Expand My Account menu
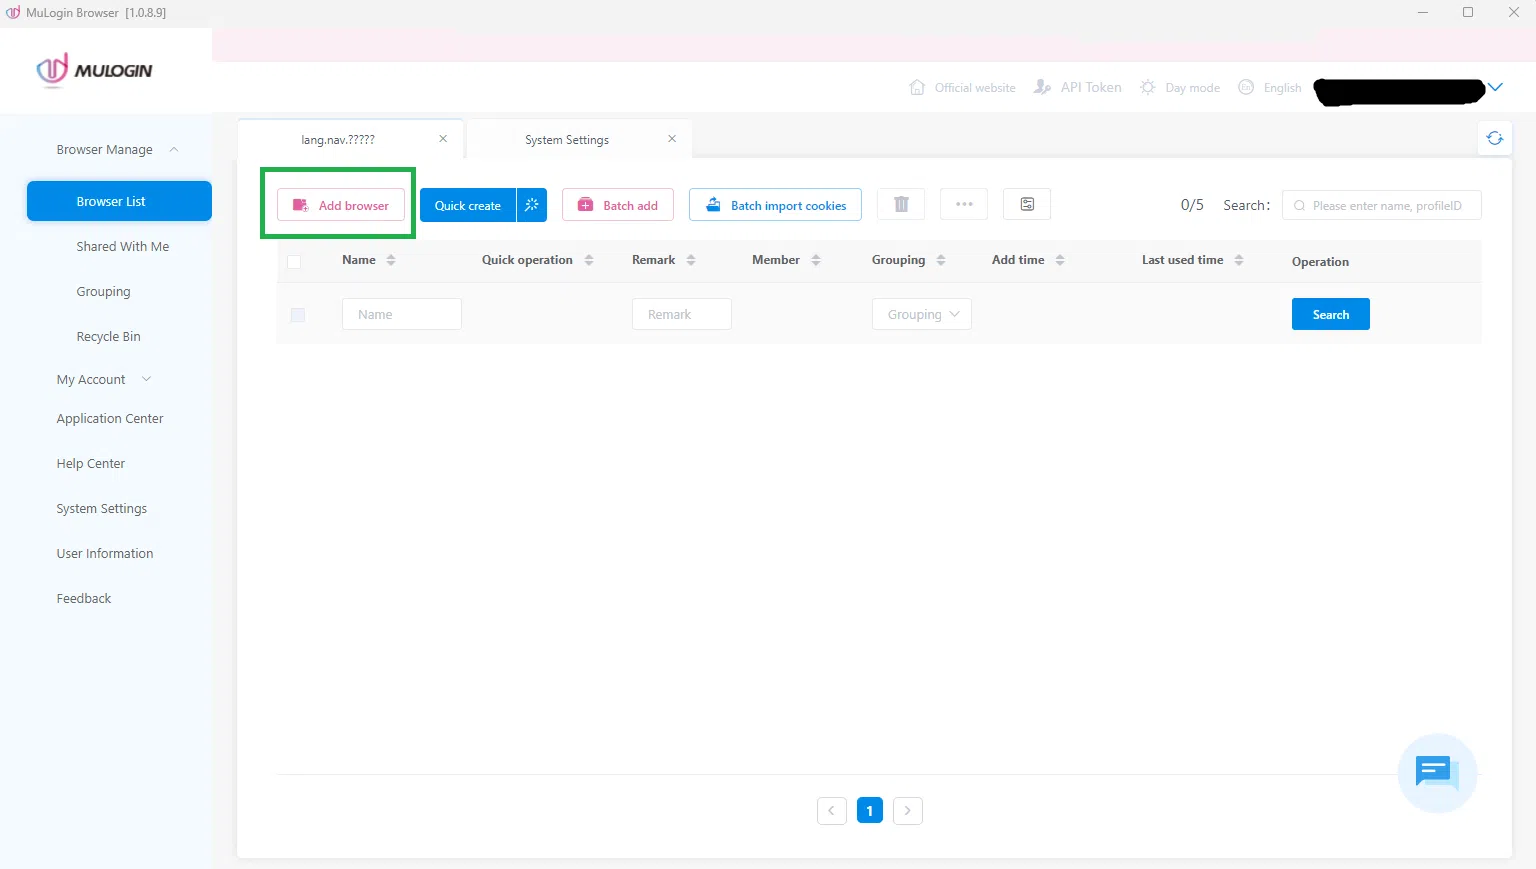 [104, 380]
